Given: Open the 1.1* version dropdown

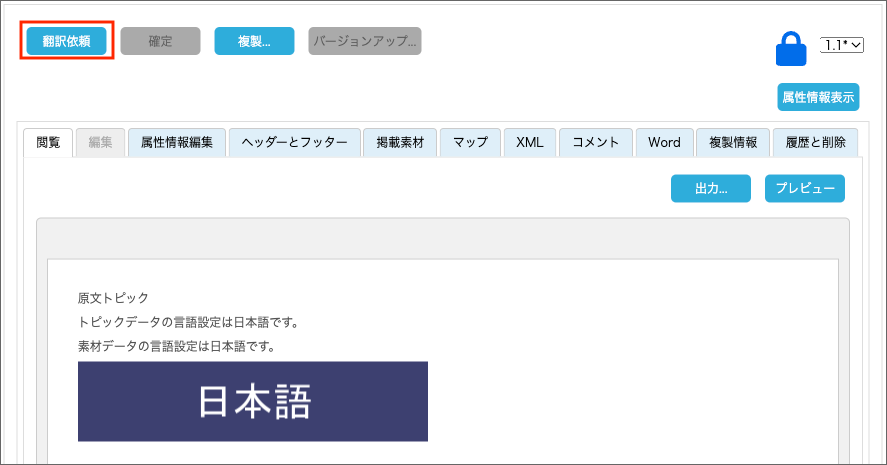Looking at the screenshot, I should tap(842, 45).
